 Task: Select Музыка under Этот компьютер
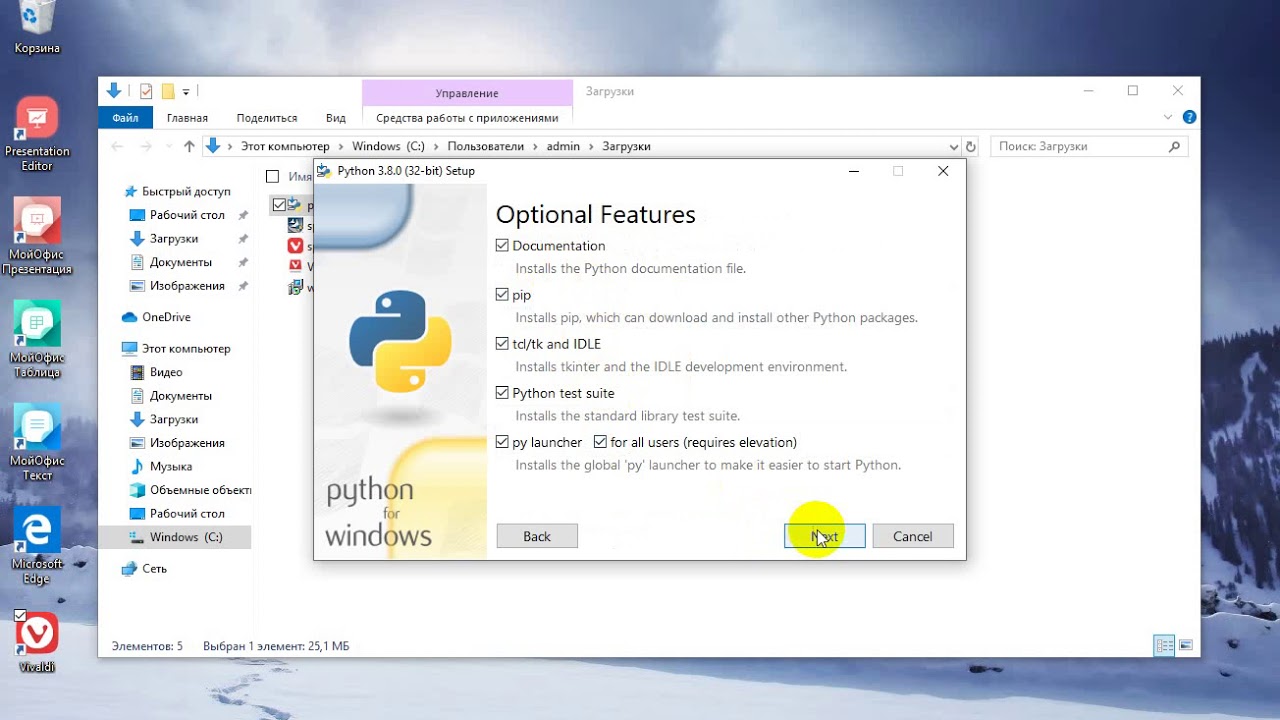161,466
